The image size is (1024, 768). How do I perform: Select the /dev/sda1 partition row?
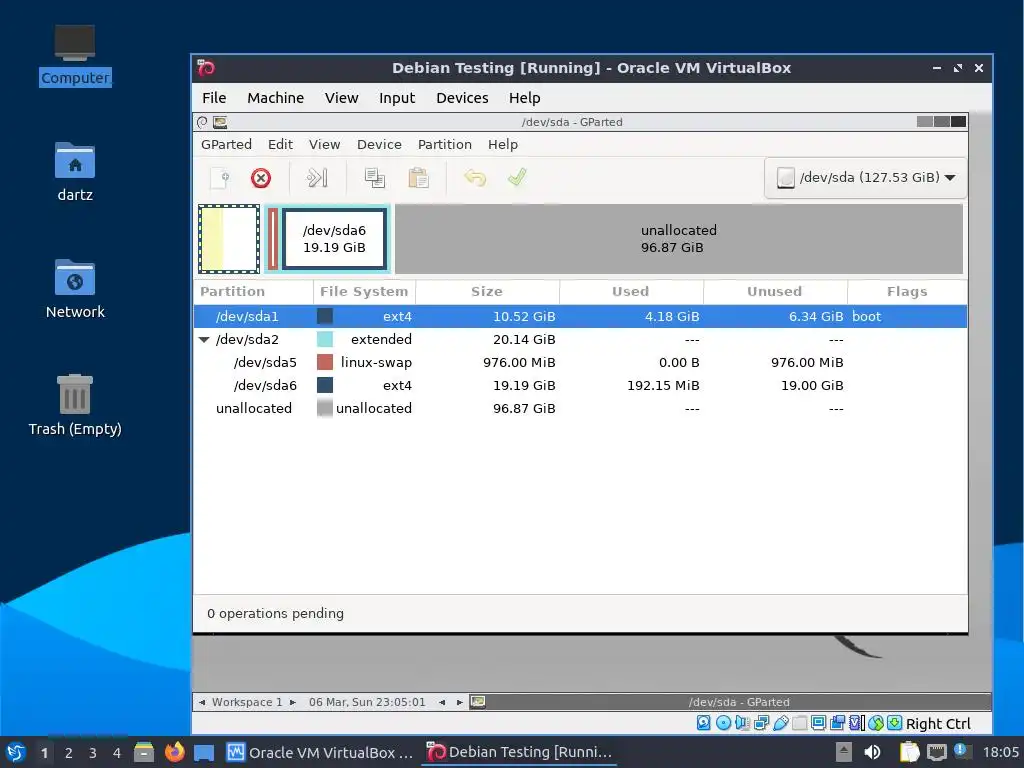[x=580, y=317]
